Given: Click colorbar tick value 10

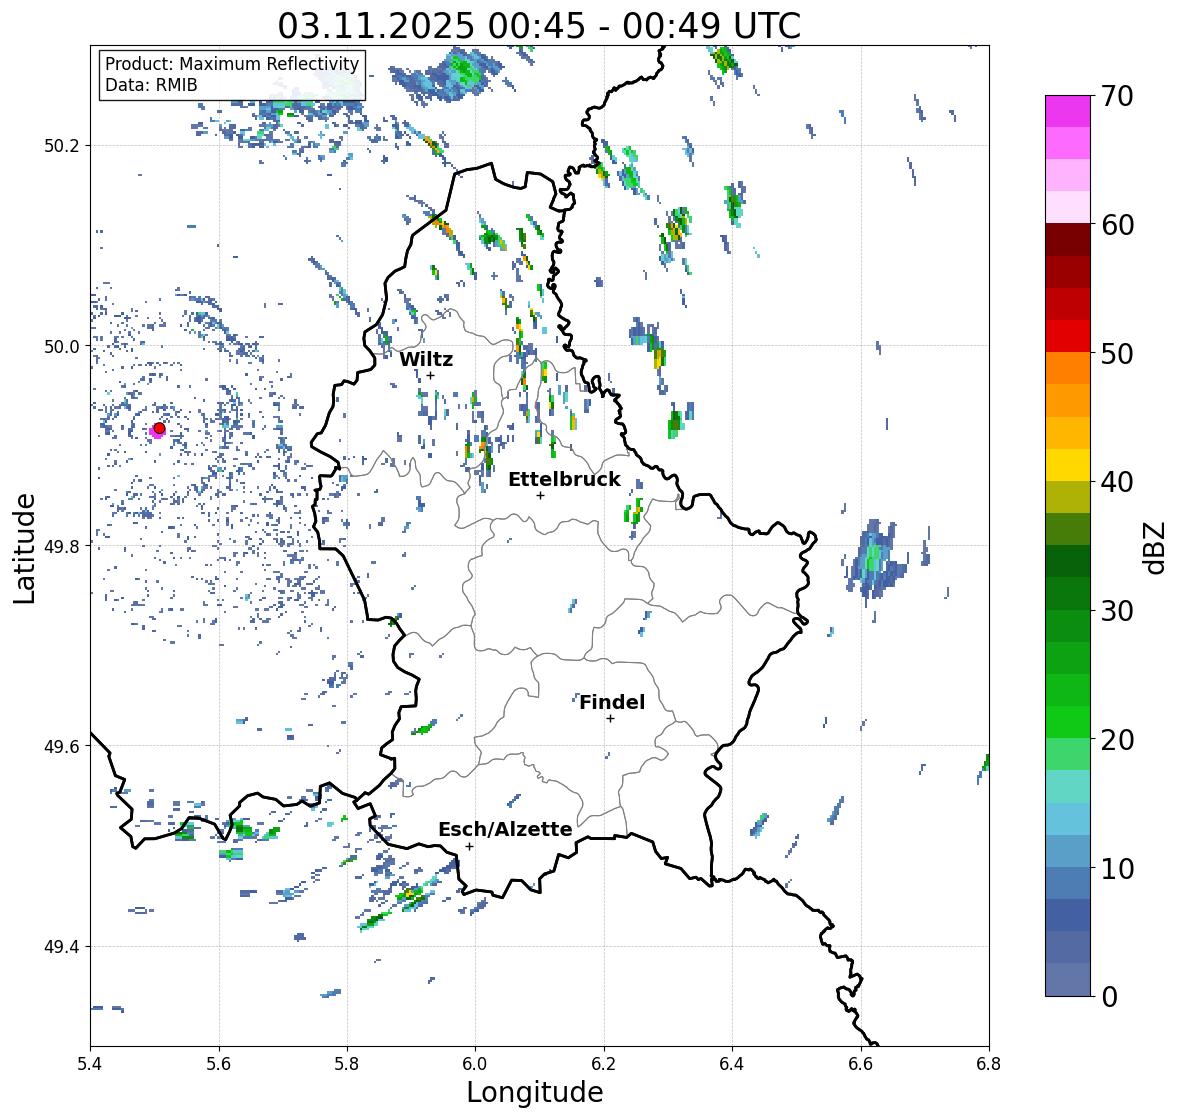Looking at the screenshot, I should pos(1117,868).
